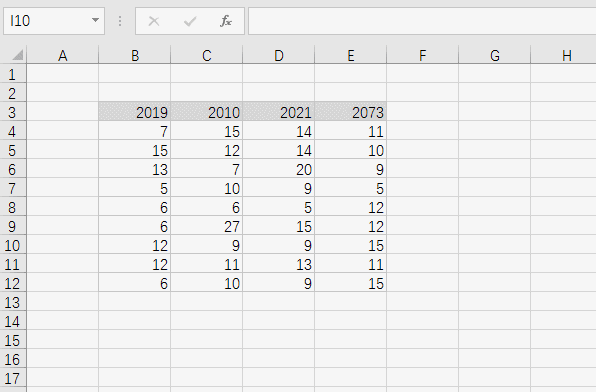This screenshot has height=392, width=596.
Task: Select row 17 header
Action: coord(13,378)
